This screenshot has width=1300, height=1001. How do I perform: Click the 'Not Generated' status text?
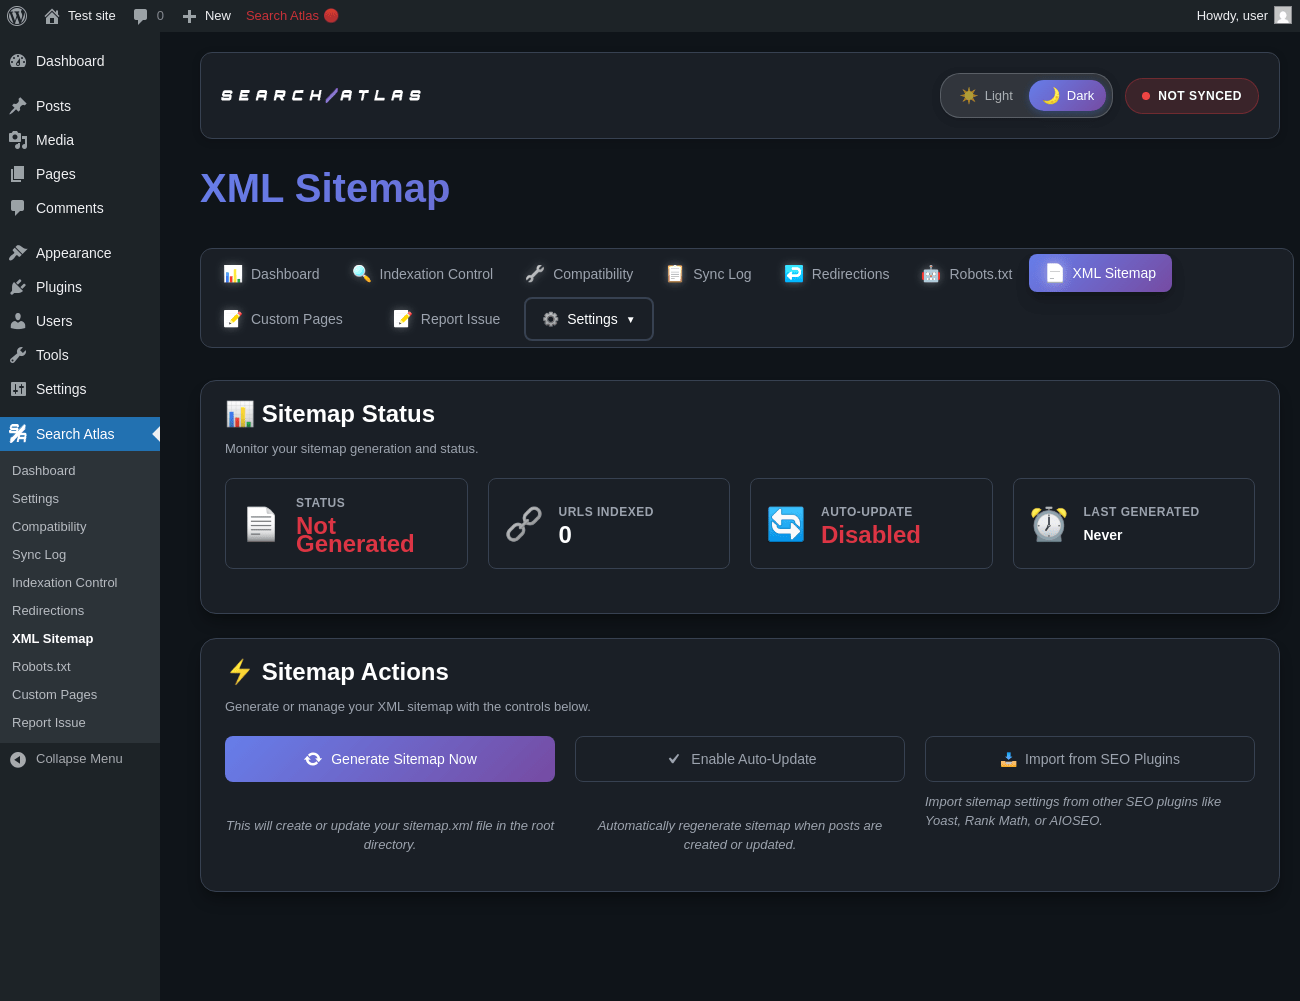(x=355, y=535)
